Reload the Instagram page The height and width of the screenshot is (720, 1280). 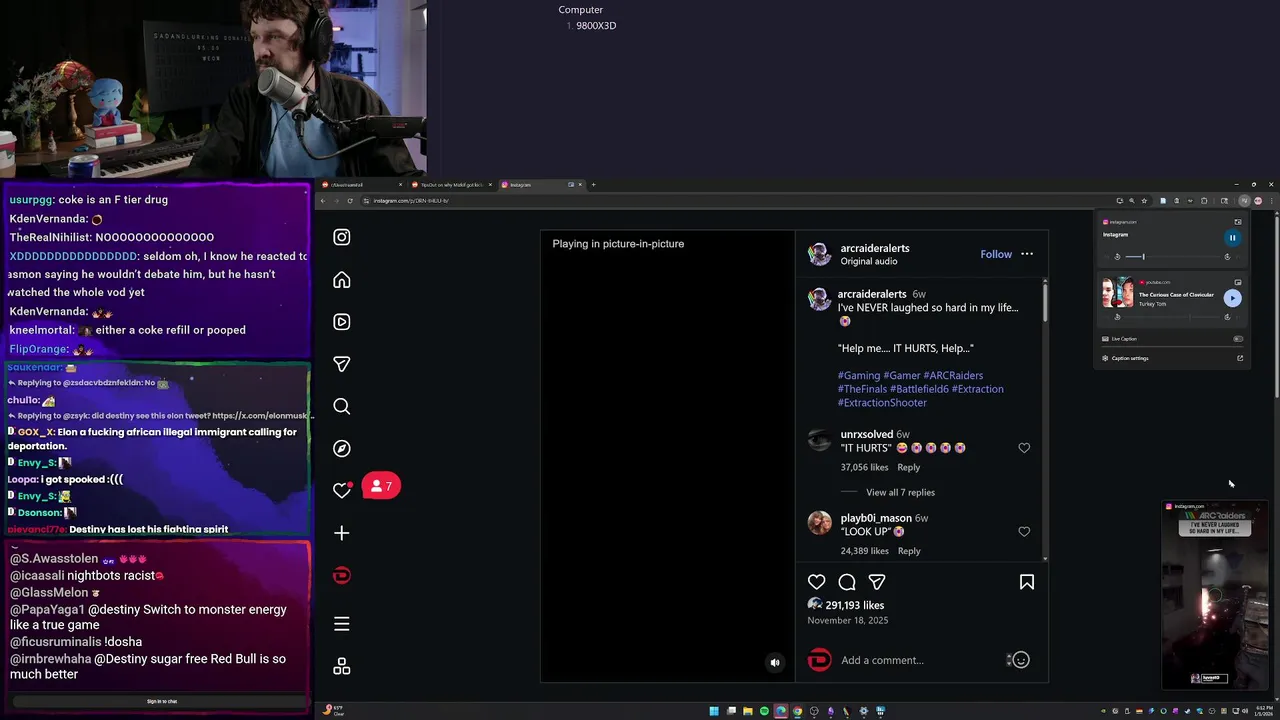click(x=349, y=201)
